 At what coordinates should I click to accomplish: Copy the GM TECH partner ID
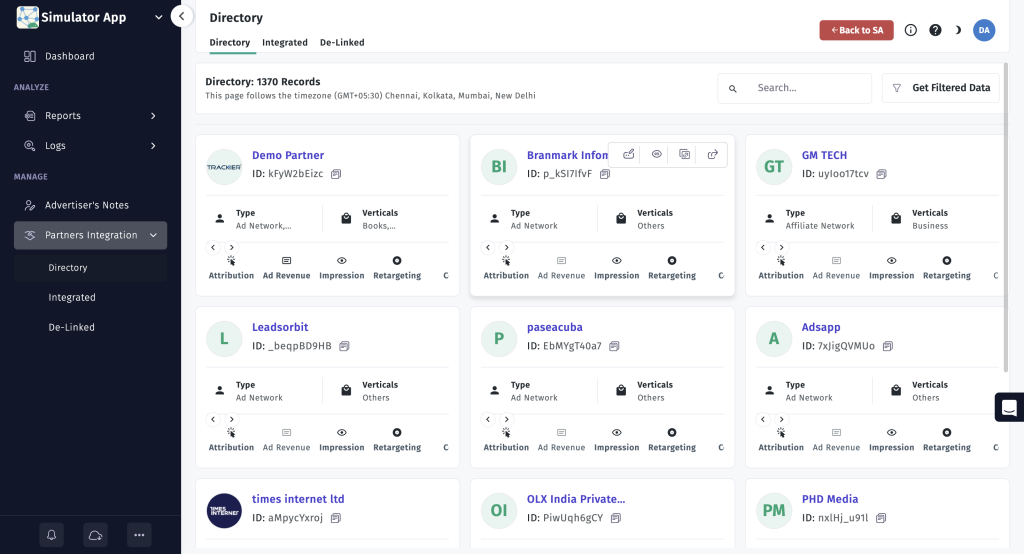coord(882,174)
